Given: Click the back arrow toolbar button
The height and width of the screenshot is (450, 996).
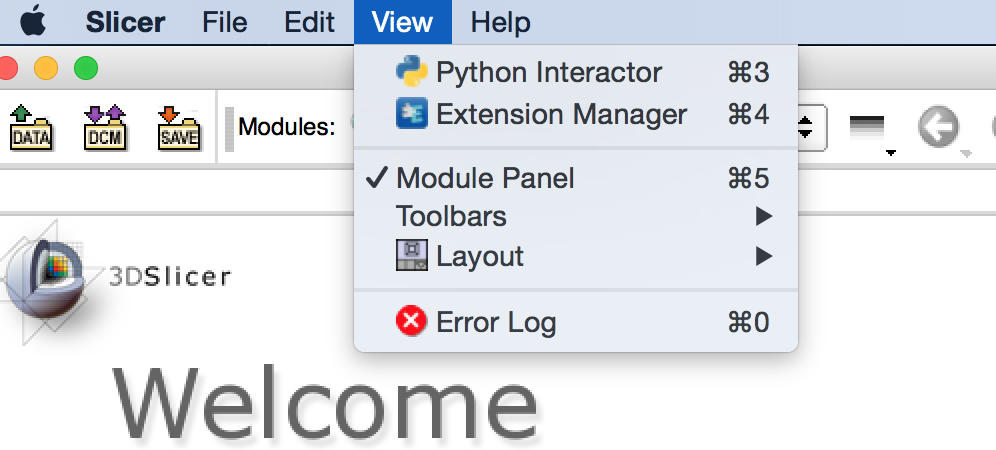Looking at the screenshot, I should click(938, 127).
